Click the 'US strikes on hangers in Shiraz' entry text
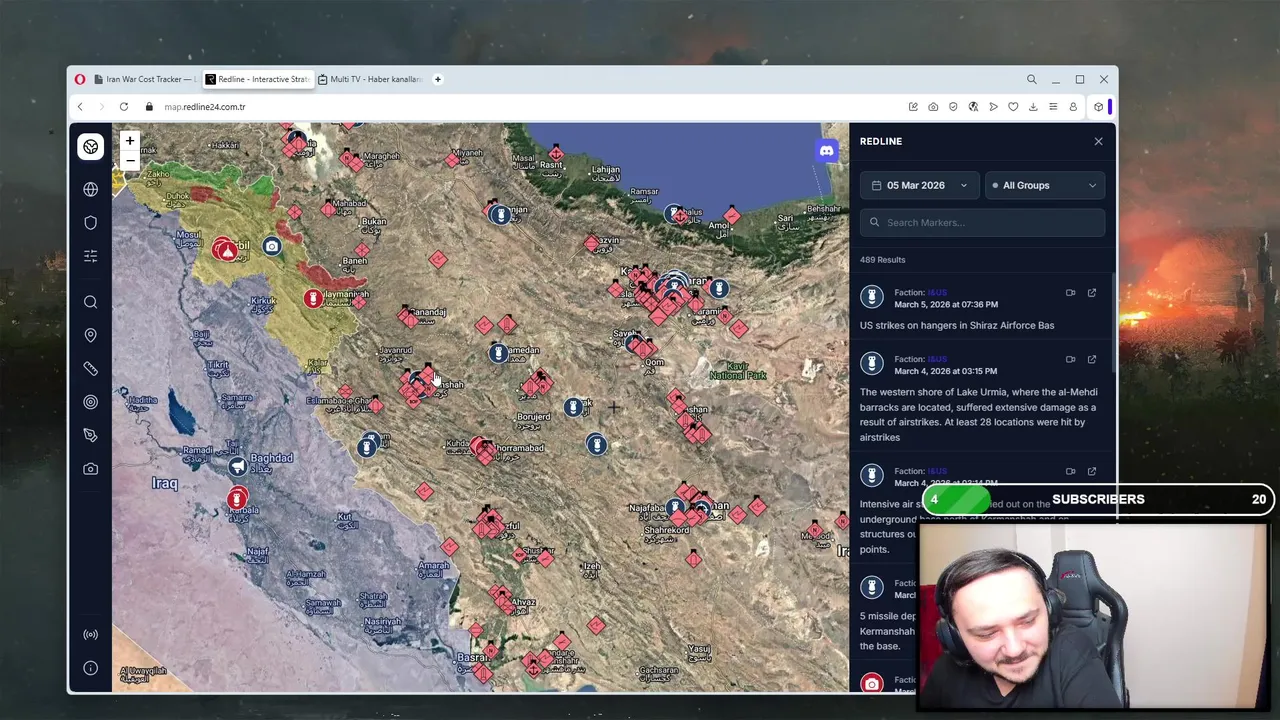 [957, 325]
